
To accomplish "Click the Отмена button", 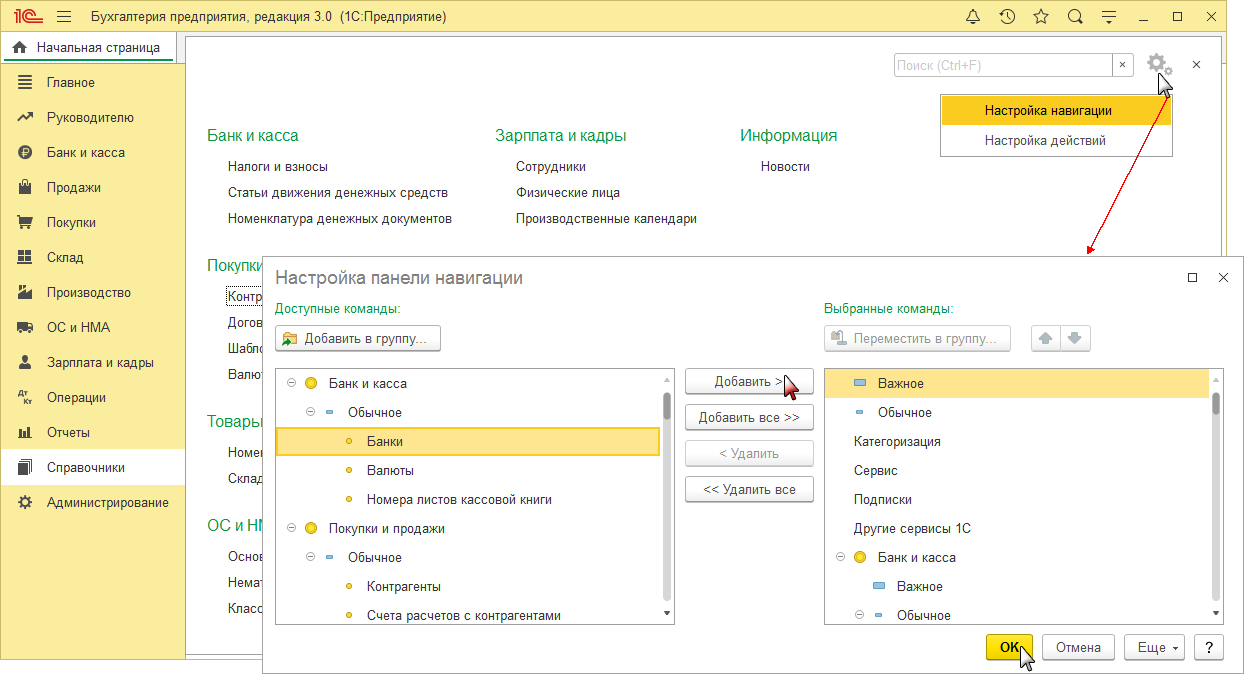I will click(1079, 647).
